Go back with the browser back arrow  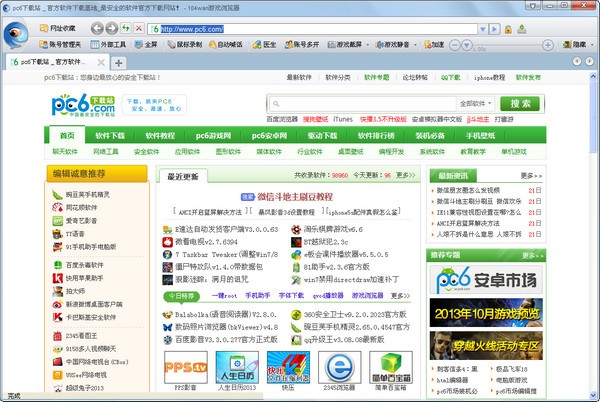[97, 28]
